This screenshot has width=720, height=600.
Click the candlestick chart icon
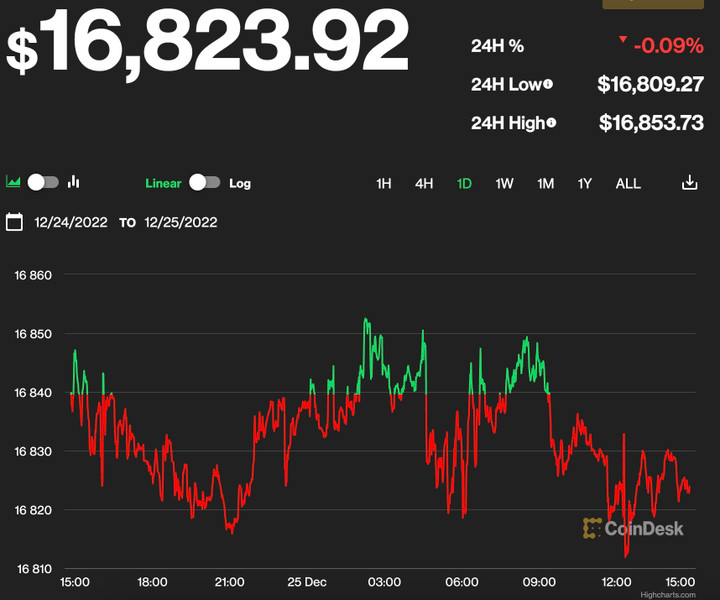pos(73,182)
